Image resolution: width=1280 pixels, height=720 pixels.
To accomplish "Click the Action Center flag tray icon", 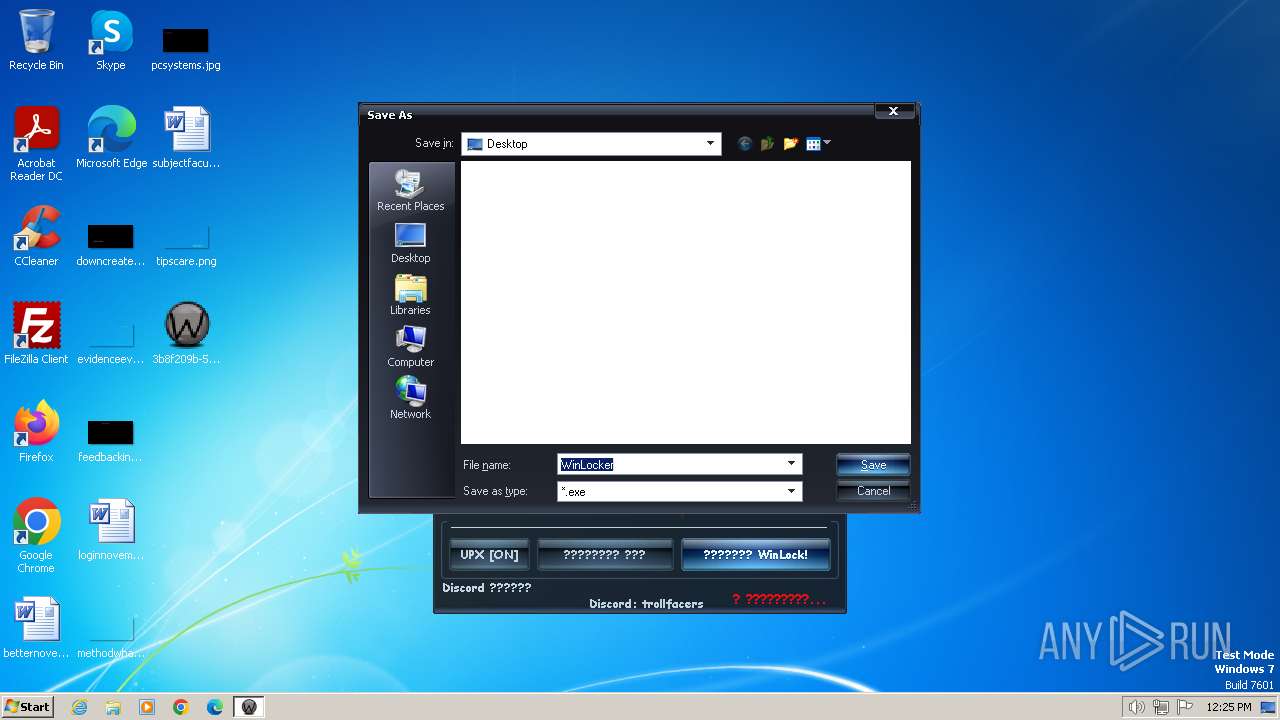I will click(1185, 707).
